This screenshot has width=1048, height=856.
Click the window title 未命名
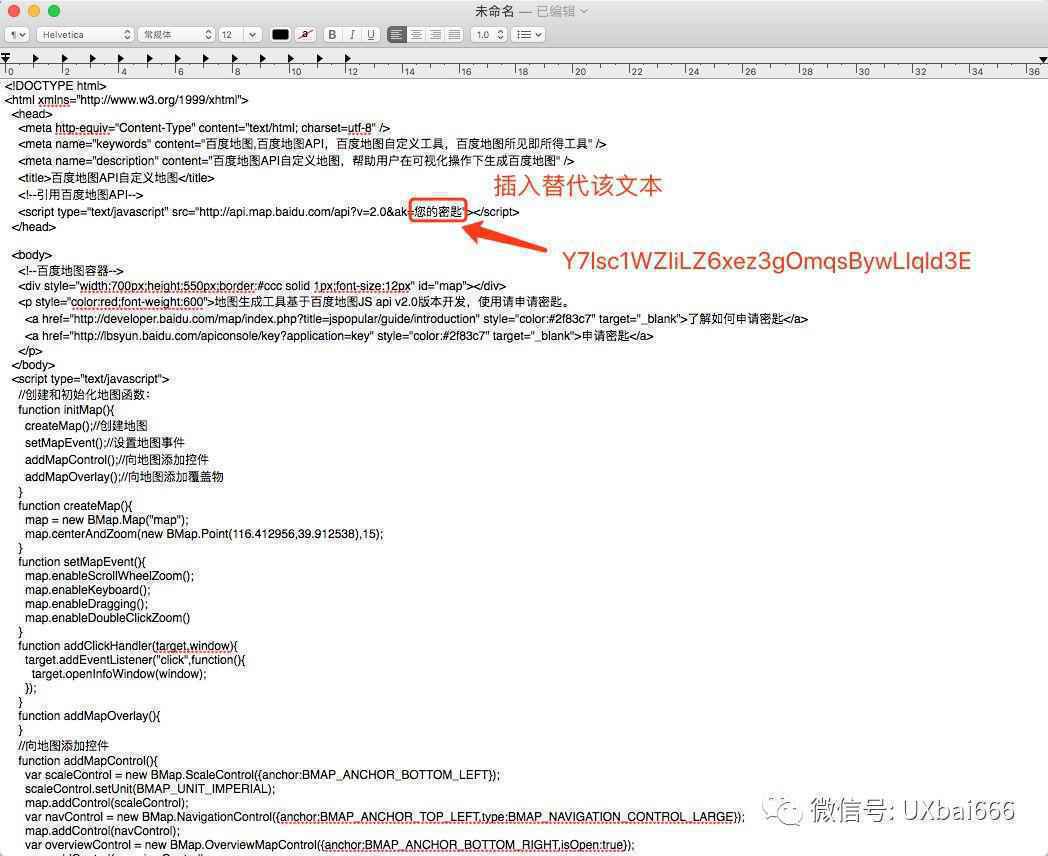coord(495,11)
